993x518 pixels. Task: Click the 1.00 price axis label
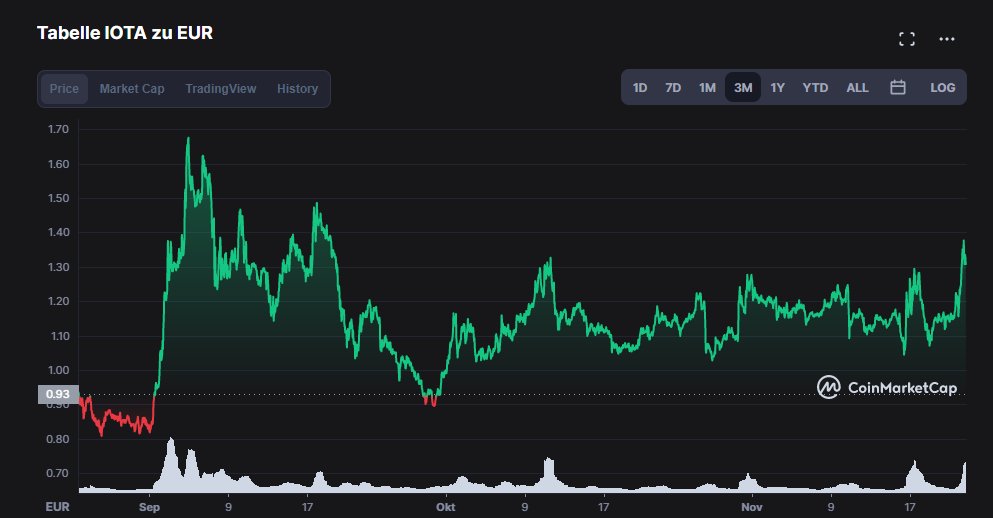[58, 370]
